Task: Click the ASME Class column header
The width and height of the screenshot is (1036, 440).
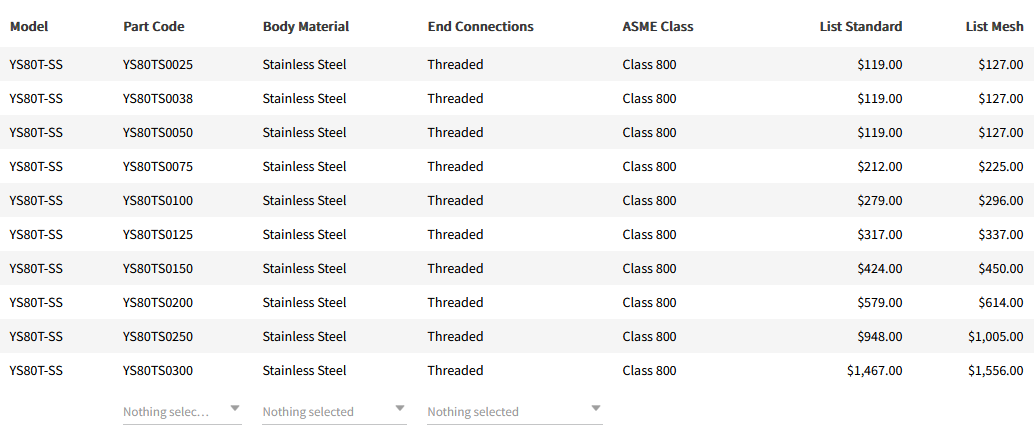Action: (658, 27)
